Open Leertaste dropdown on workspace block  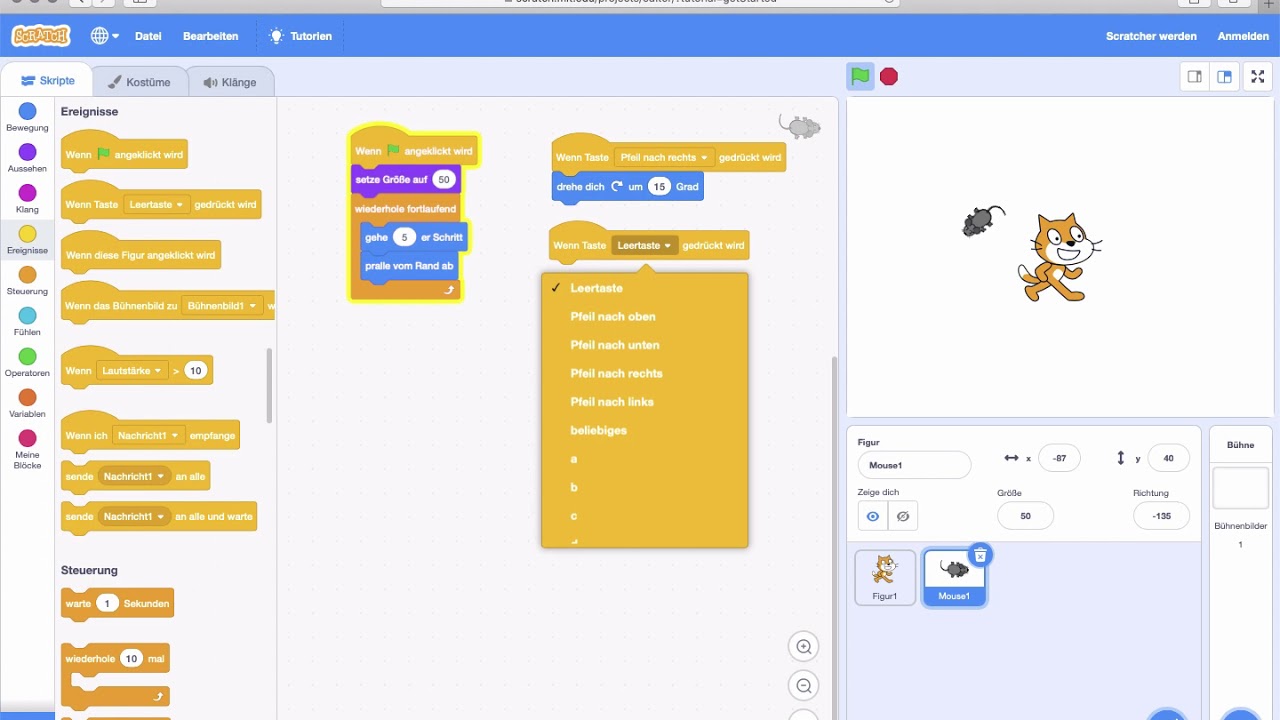tap(645, 245)
